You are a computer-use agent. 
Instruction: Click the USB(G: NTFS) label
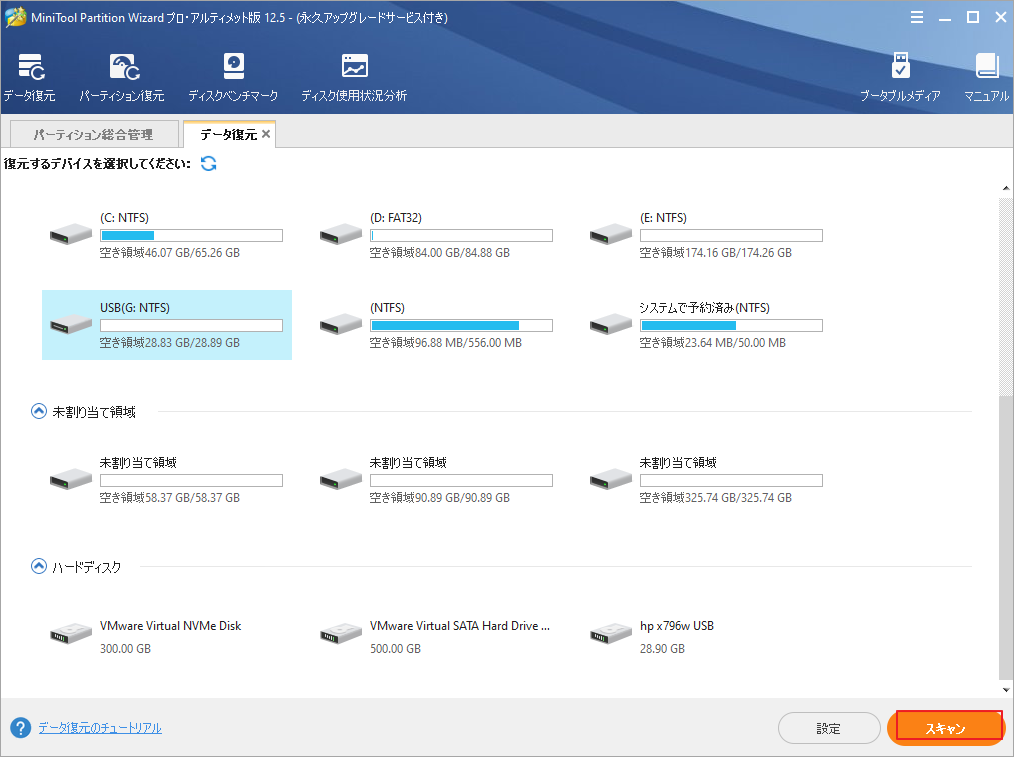coord(135,308)
